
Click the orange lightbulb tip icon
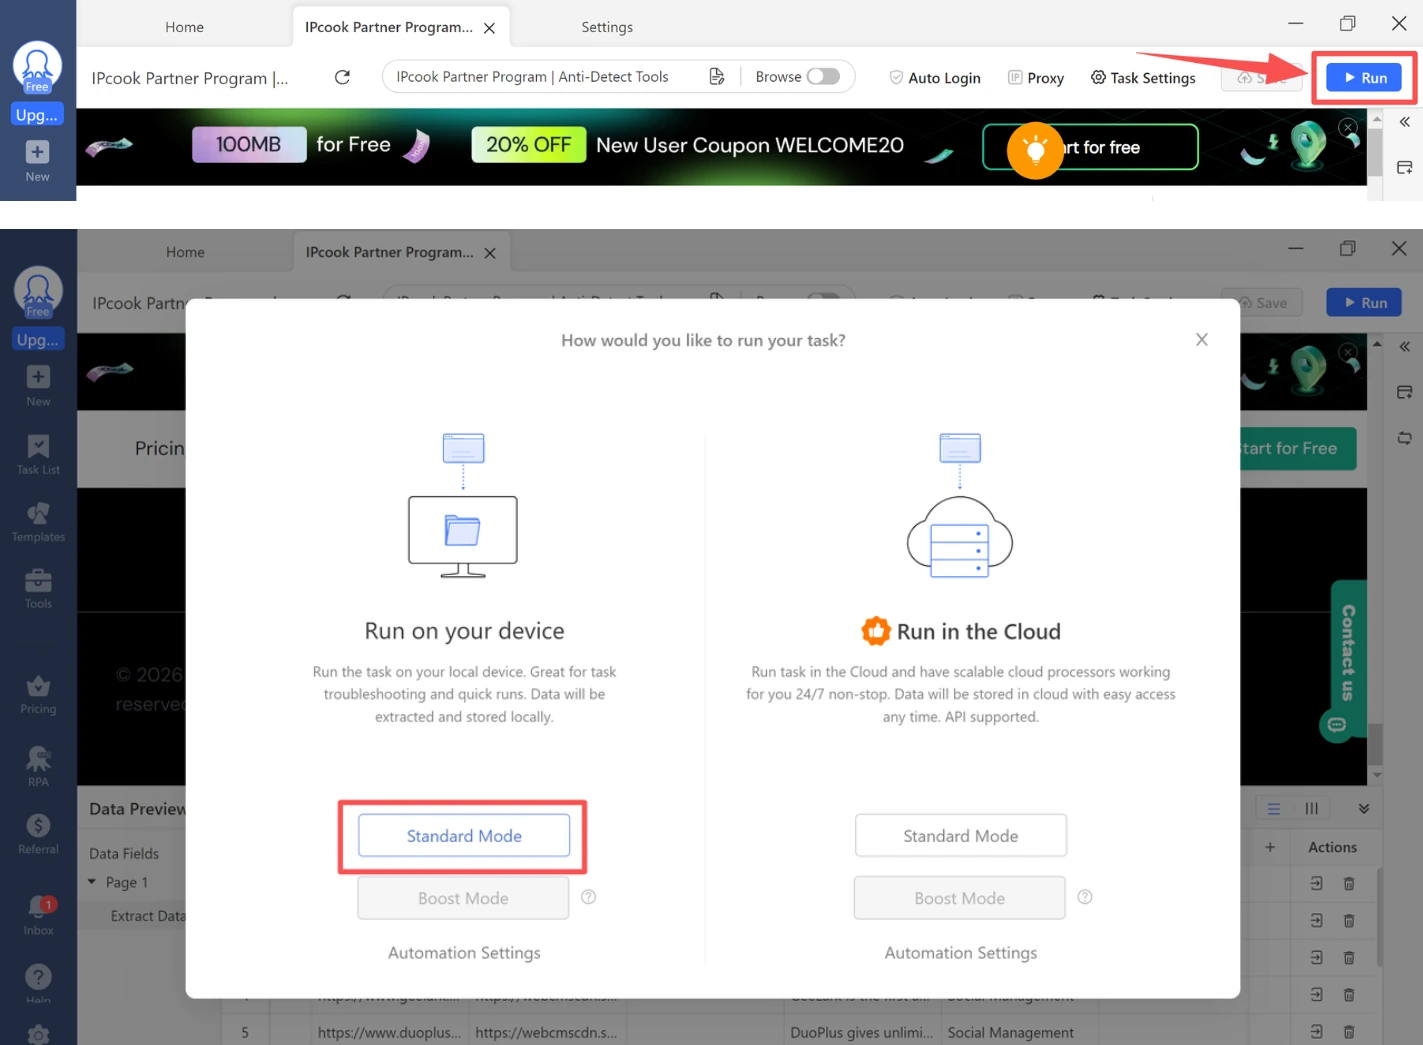1035,150
